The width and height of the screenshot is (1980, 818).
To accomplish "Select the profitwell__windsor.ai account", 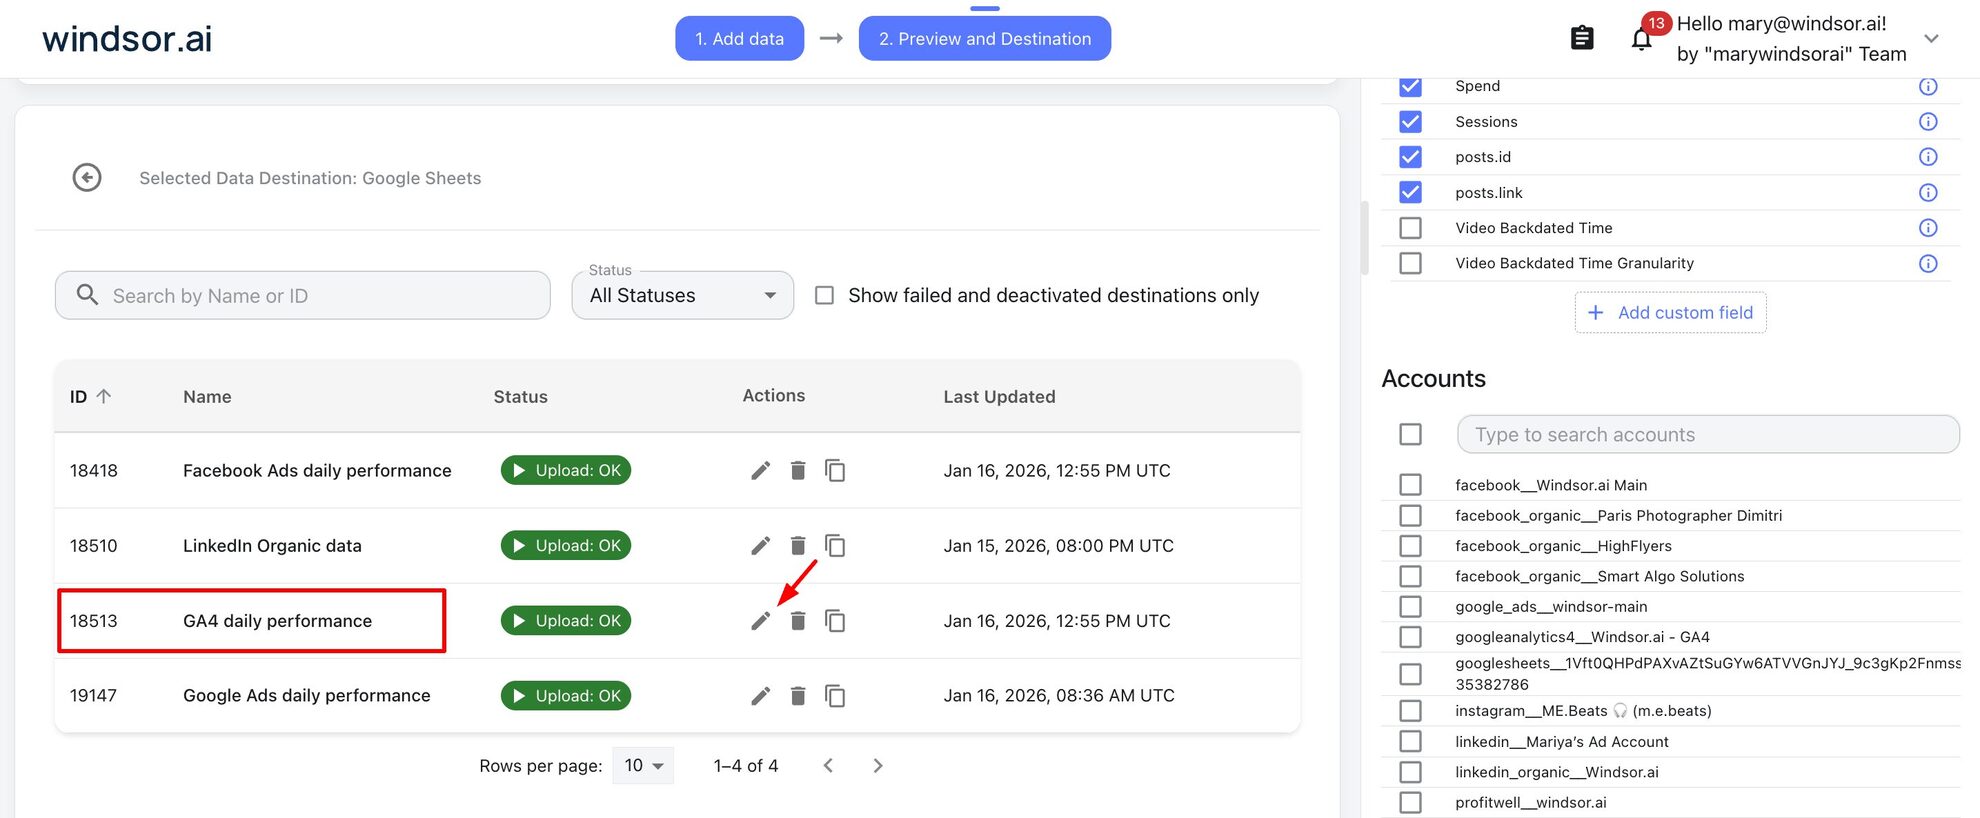I will (1410, 803).
